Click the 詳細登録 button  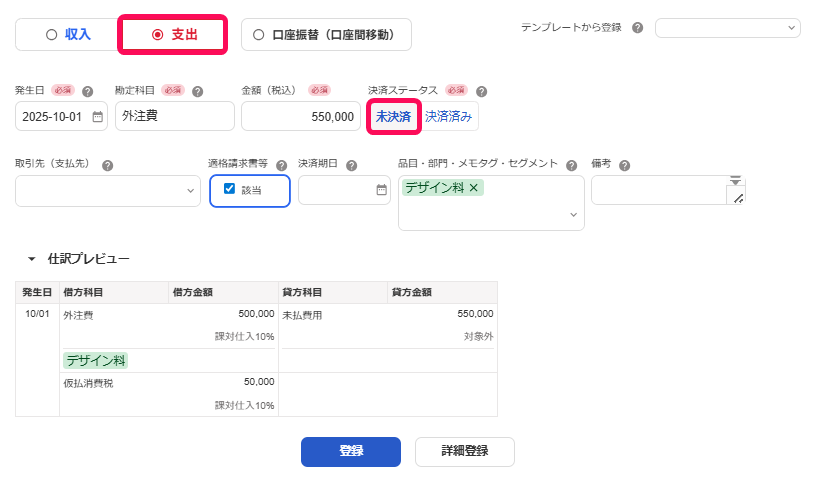[465, 451]
